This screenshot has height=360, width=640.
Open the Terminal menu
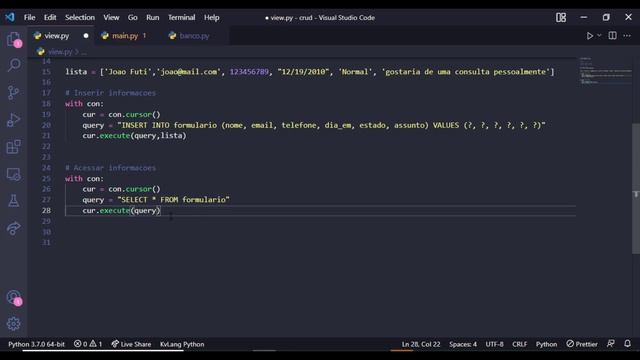point(181,18)
